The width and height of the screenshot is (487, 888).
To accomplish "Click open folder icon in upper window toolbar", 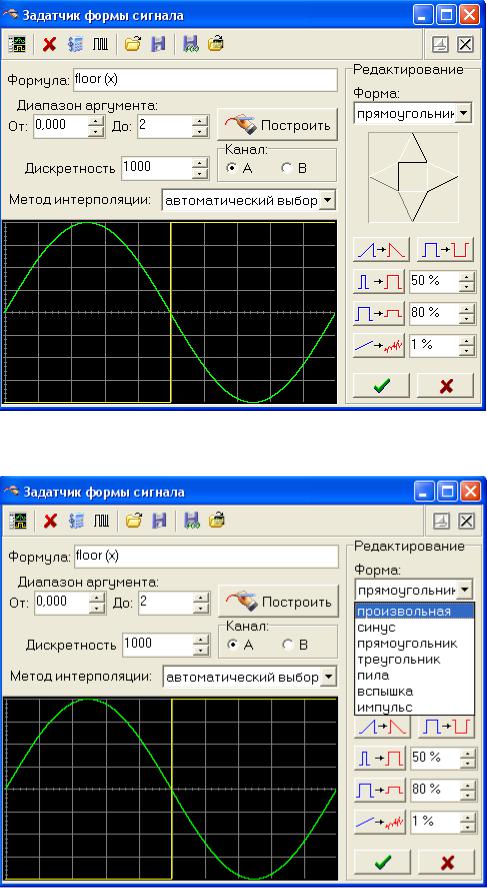I will click(x=133, y=45).
